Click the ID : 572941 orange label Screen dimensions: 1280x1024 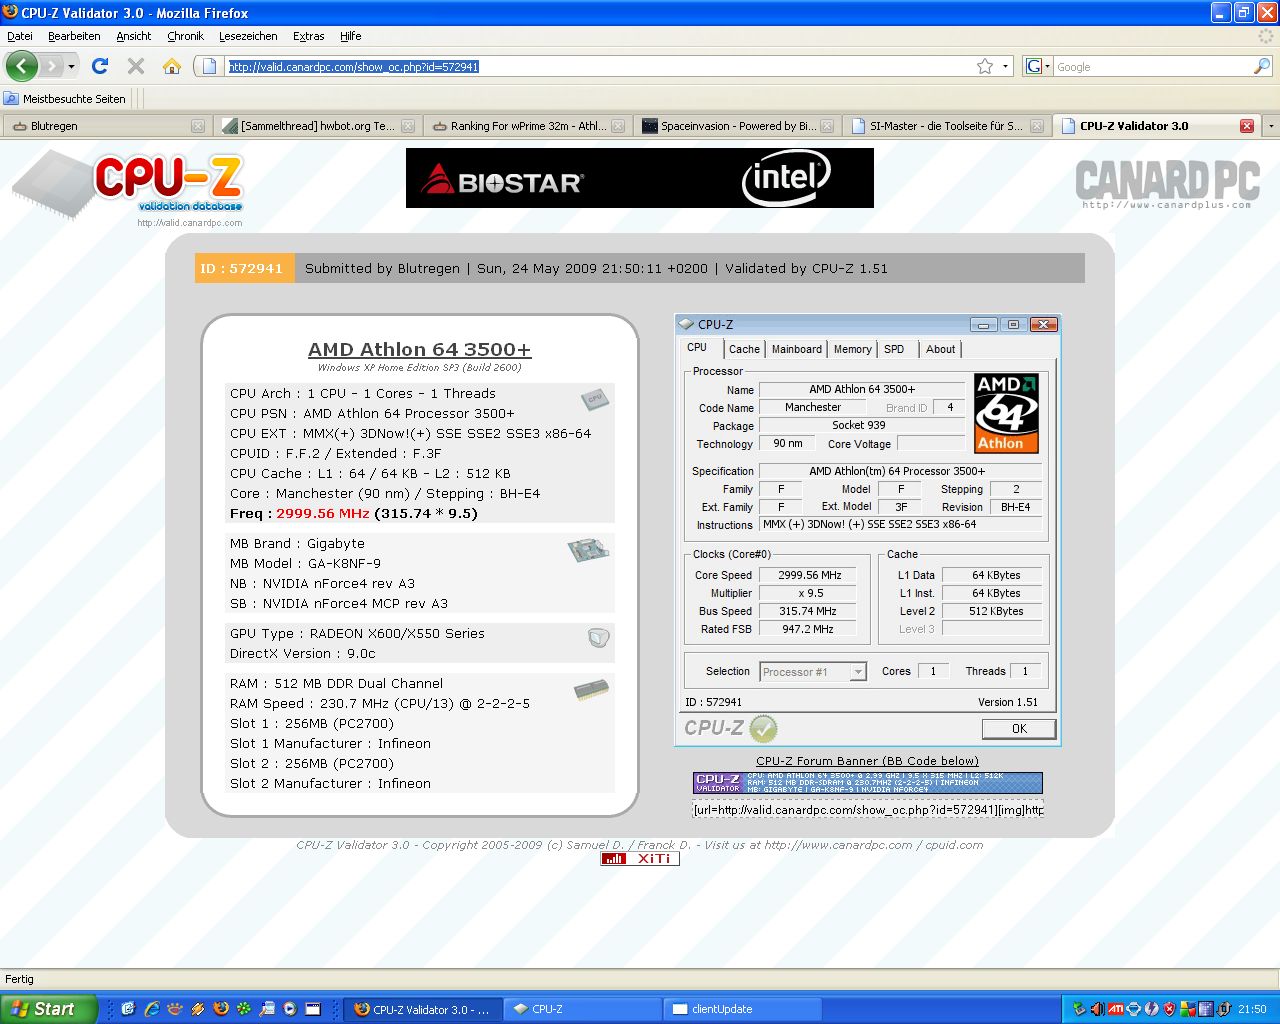(244, 268)
